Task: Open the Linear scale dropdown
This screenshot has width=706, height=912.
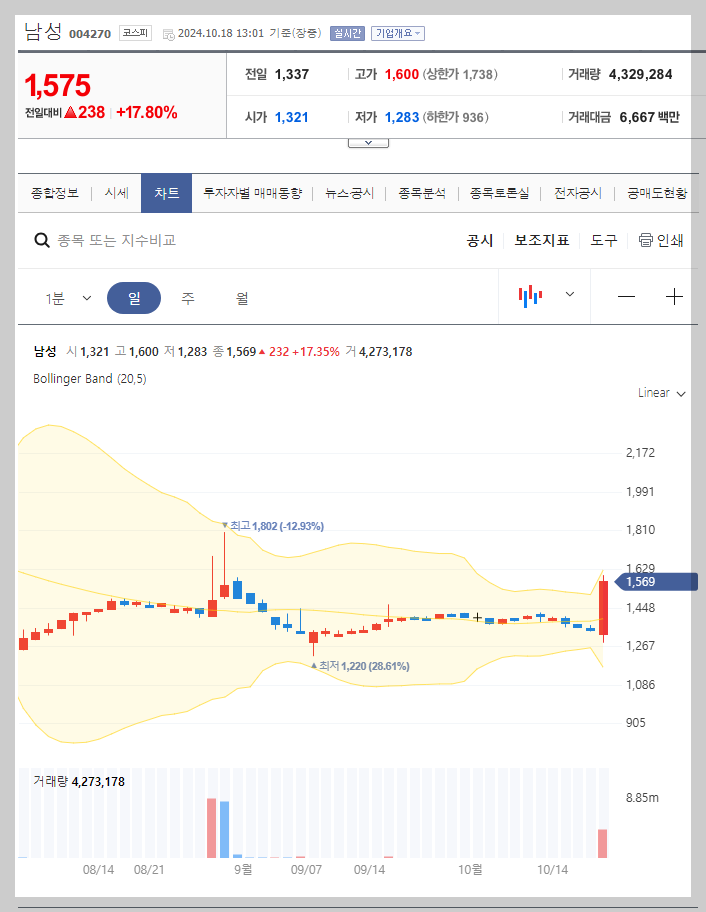Action: click(x=659, y=393)
